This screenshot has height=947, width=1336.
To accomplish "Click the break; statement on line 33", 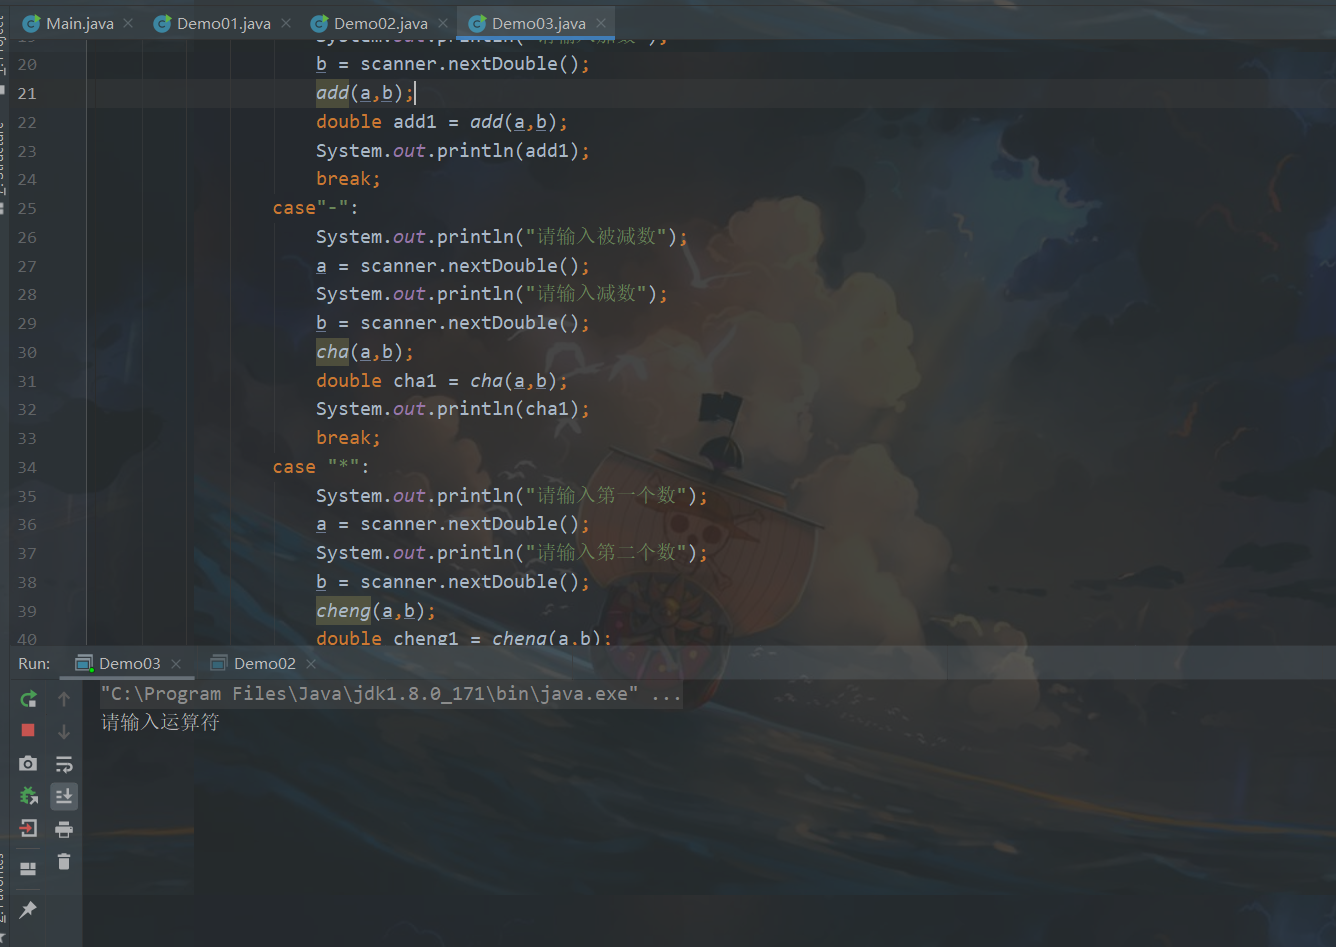I will pyautogui.click(x=348, y=438).
